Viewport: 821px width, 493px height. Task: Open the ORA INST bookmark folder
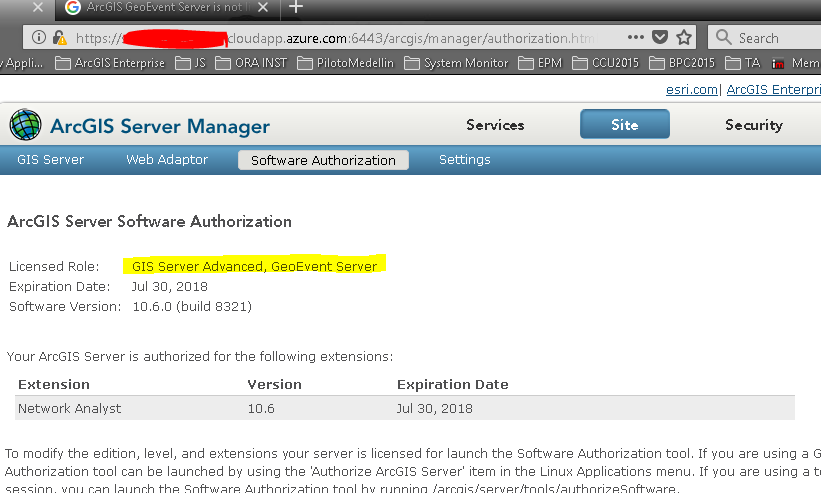click(251, 63)
